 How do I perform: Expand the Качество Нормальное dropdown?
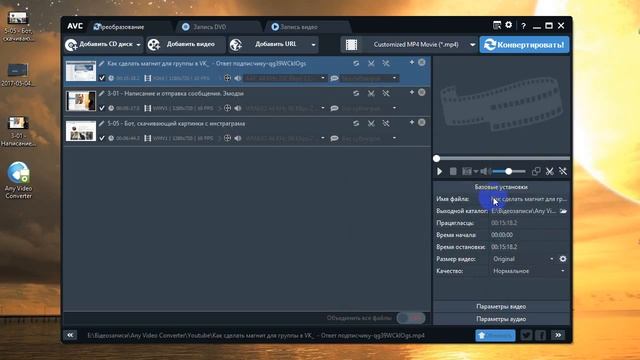[x=563, y=271]
